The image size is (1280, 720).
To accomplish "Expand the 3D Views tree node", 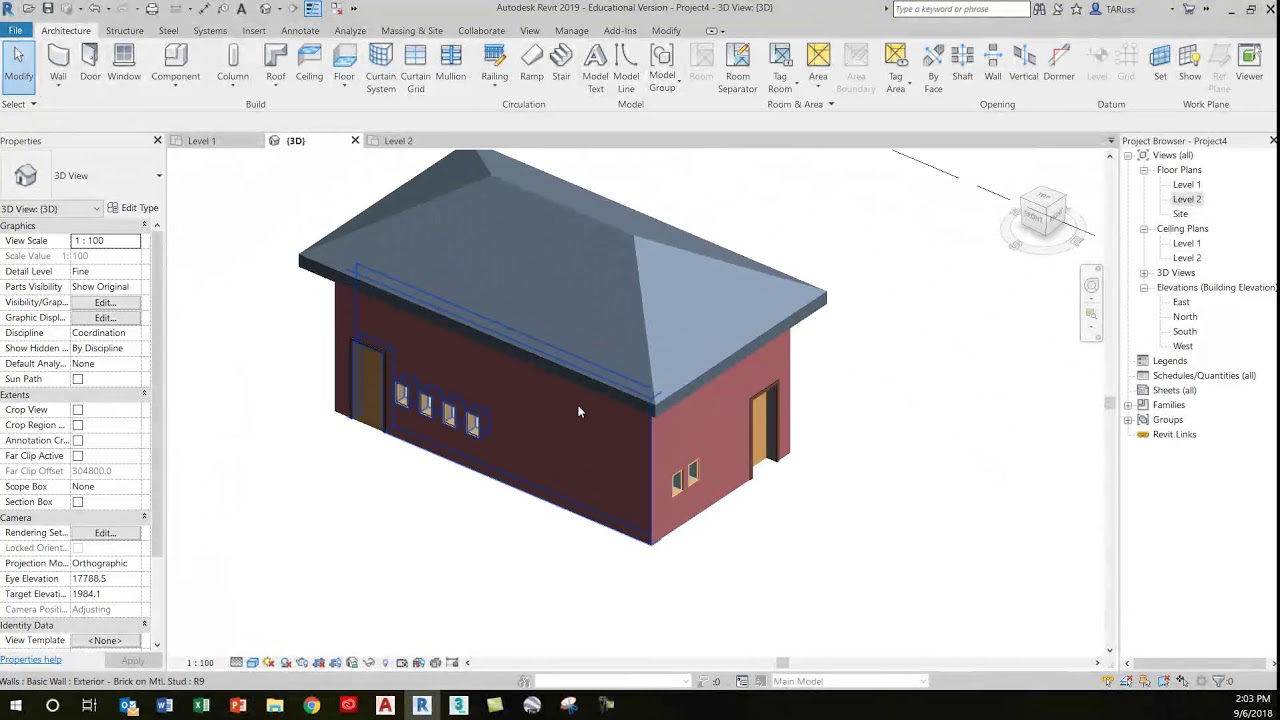I will pyautogui.click(x=1144, y=273).
